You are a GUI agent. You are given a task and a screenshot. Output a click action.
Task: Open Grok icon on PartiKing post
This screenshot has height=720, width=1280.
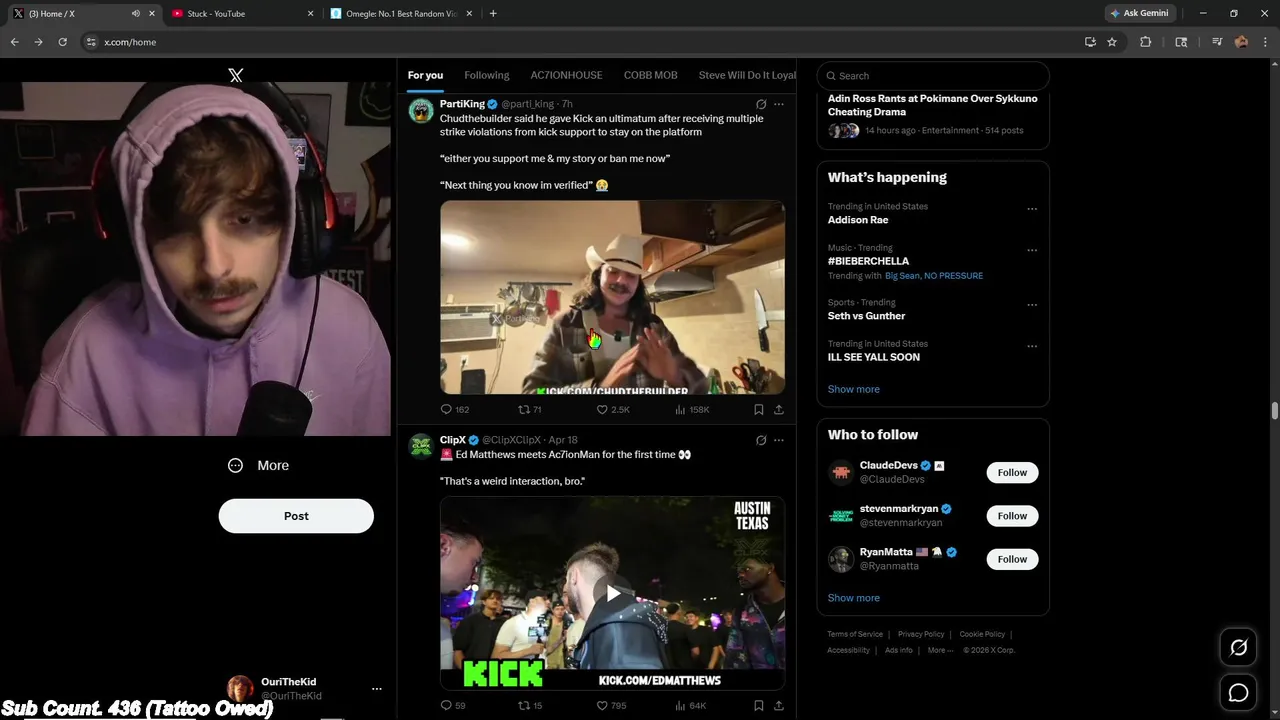click(761, 104)
